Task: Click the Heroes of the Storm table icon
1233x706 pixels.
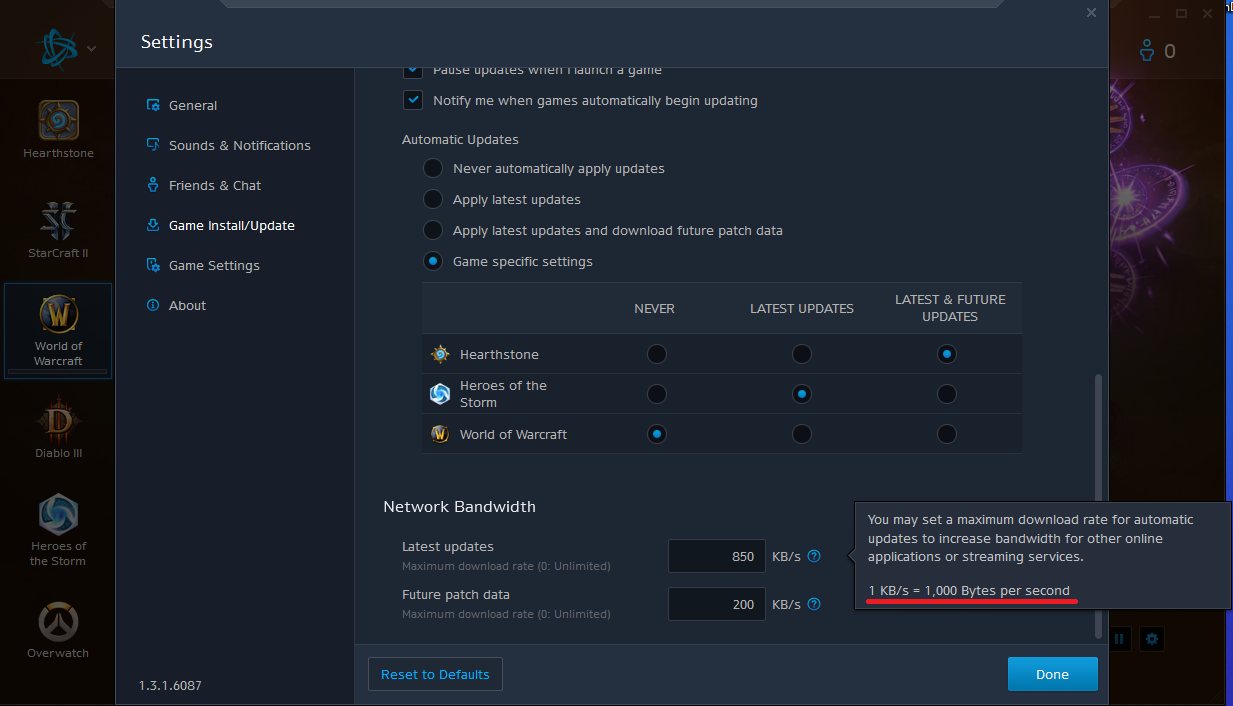Action: click(440, 394)
